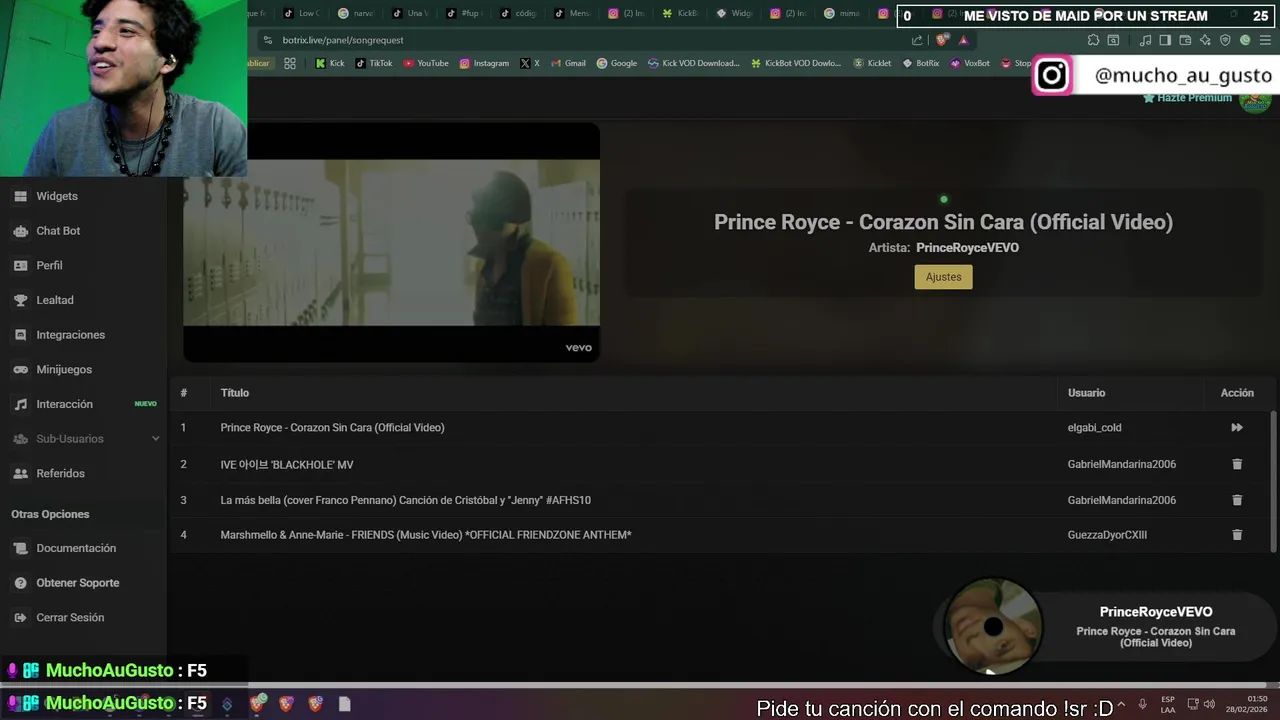Open the Kicklet bookmark

pyautogui.click(x=872, y=63)
